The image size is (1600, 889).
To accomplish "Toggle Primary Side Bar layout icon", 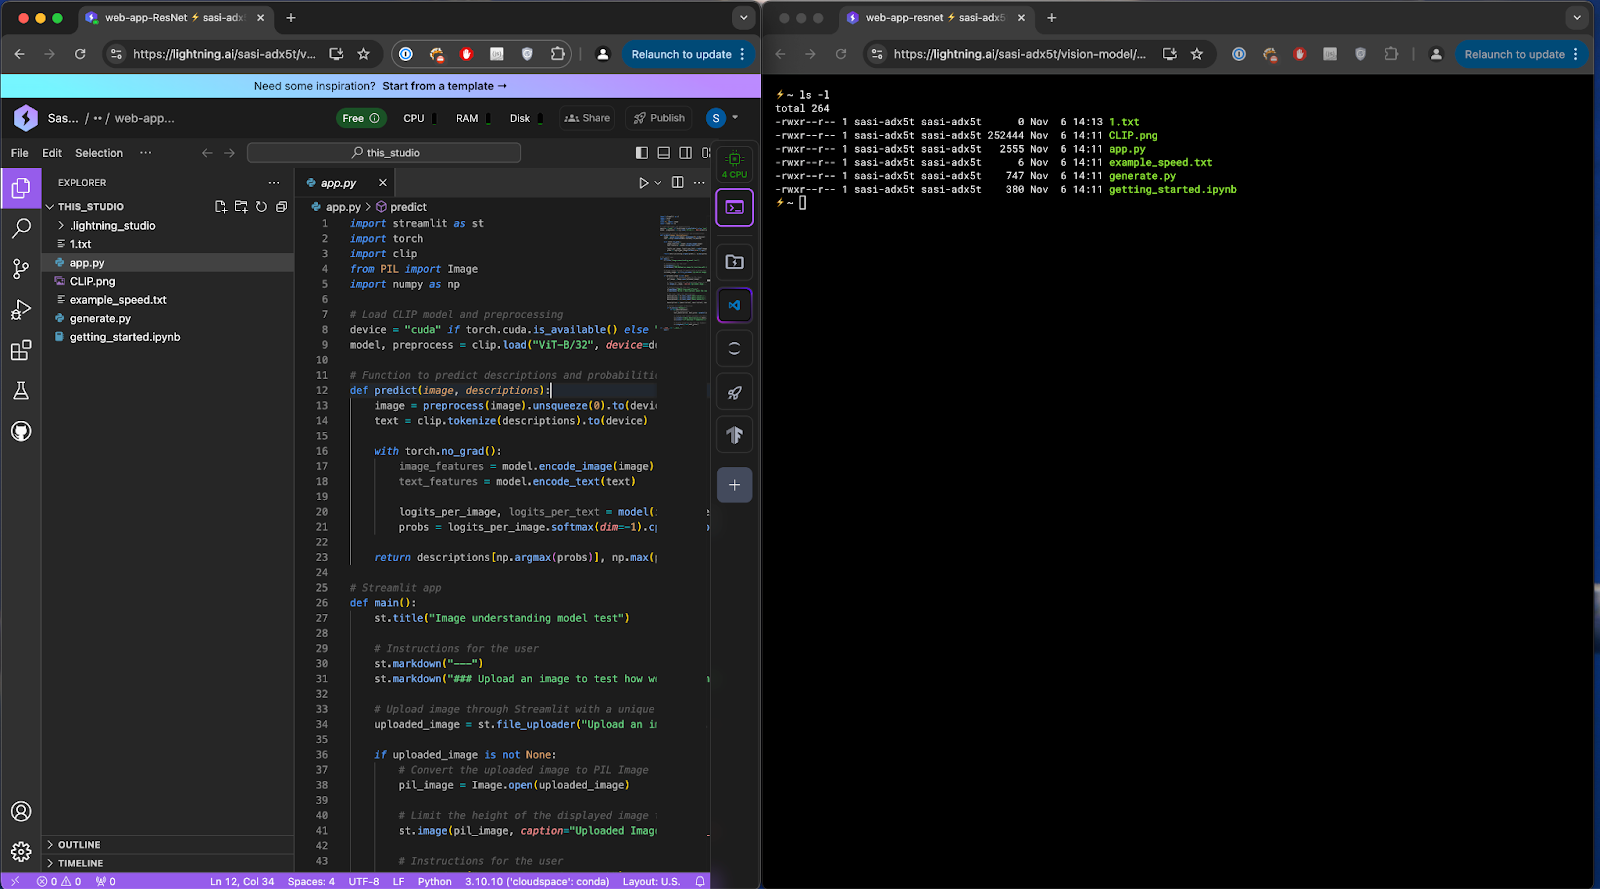I will 642,153.
